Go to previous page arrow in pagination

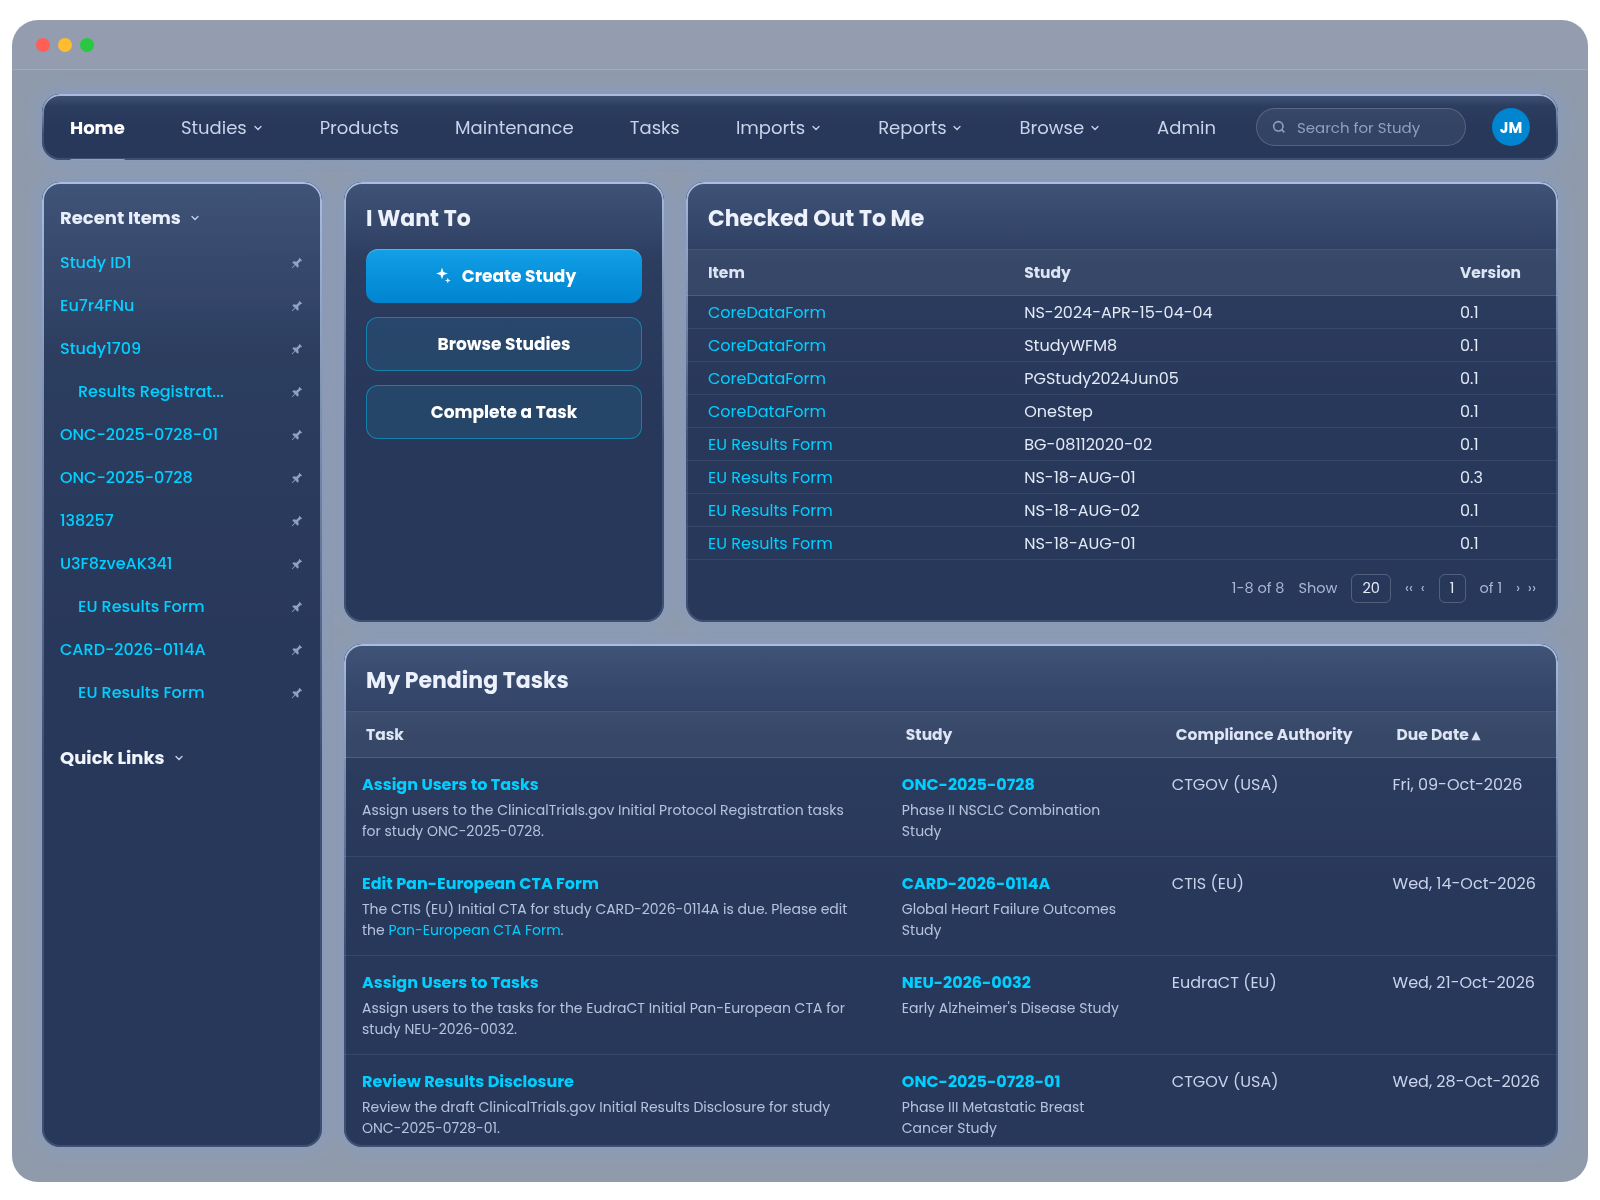(1423, 588)
